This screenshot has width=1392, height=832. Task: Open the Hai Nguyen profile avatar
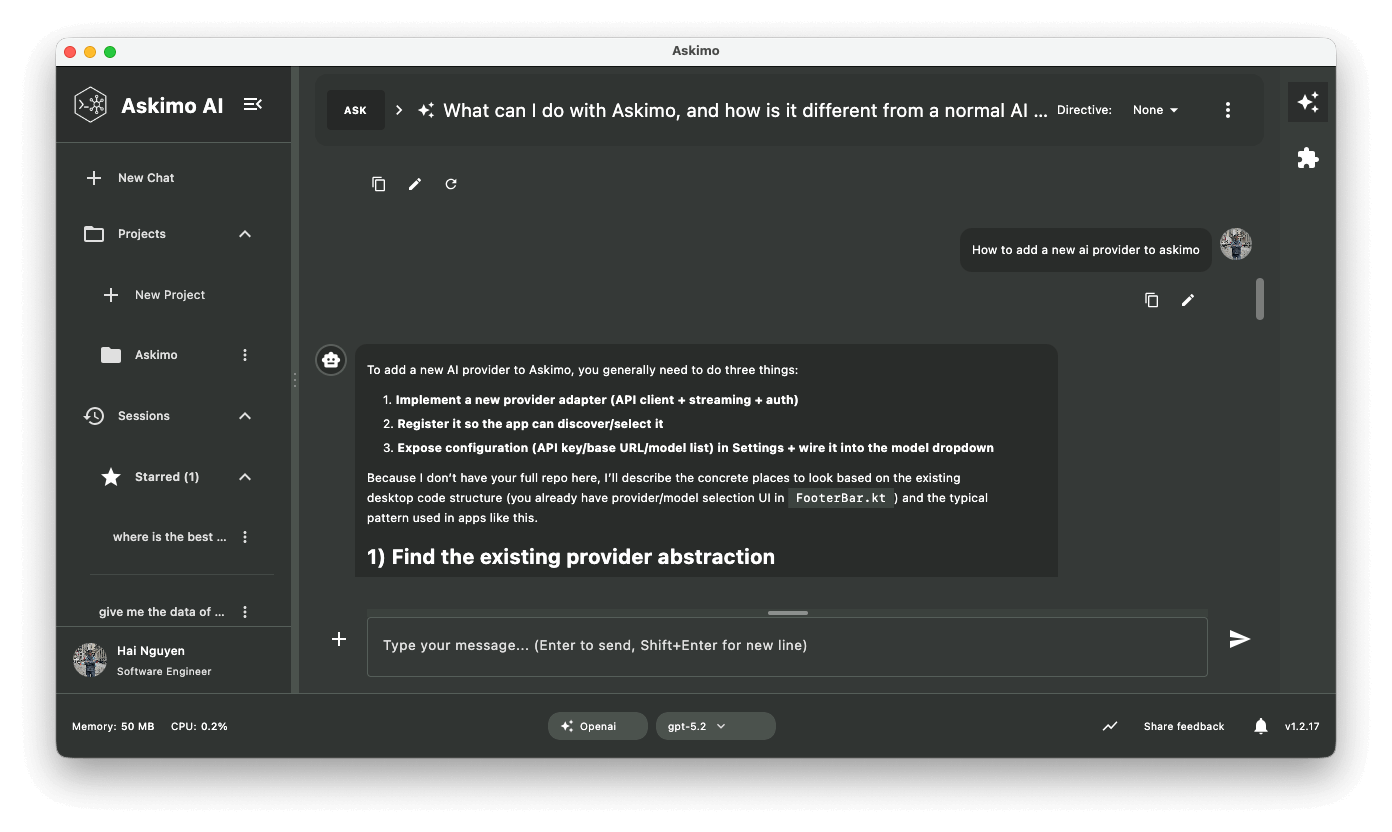coord(90,660)
